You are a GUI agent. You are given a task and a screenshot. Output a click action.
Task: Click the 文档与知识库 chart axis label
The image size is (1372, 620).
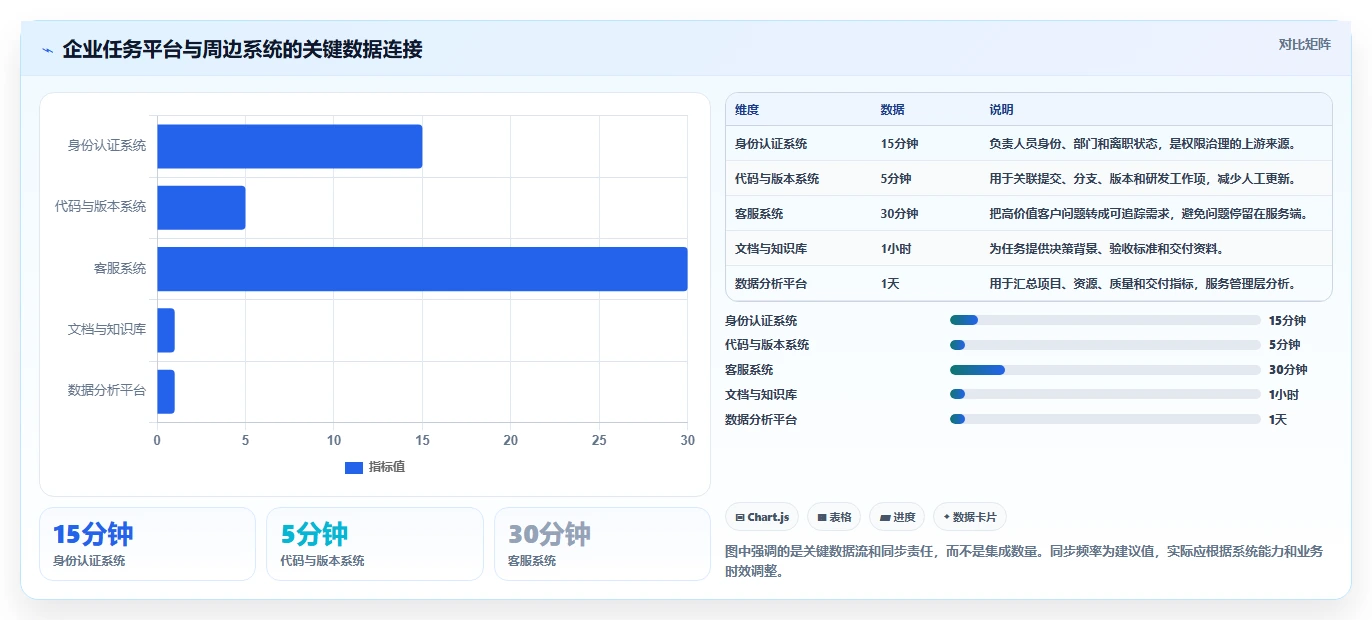click(x=106, y=330)
